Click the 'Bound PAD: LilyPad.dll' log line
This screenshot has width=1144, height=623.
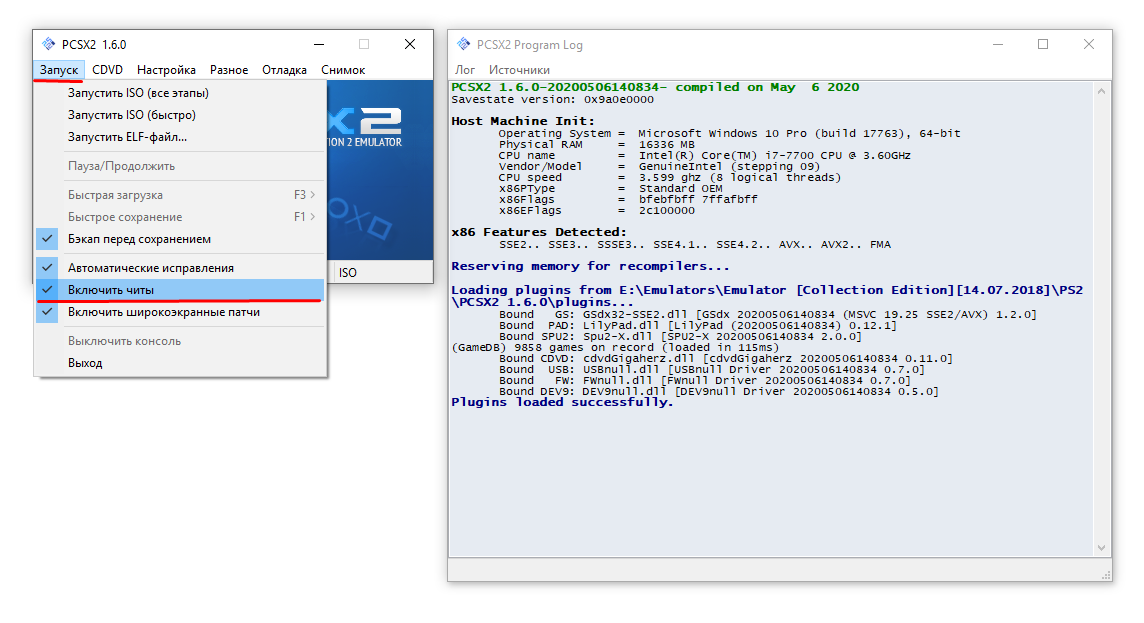click(697, 325)
